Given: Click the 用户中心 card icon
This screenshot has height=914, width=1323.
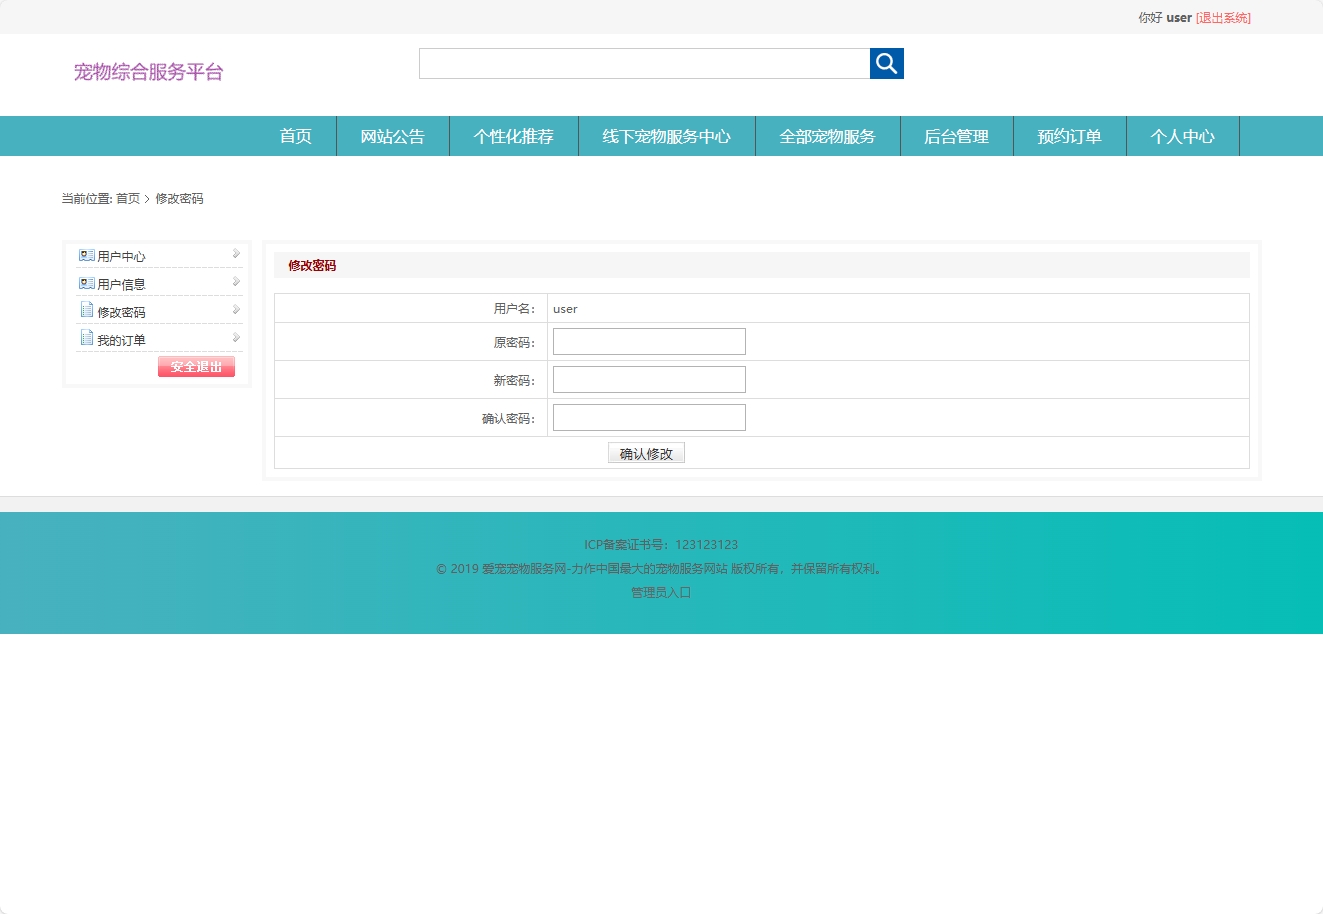Looking at the screenshot, I should [x=87, y=256].
